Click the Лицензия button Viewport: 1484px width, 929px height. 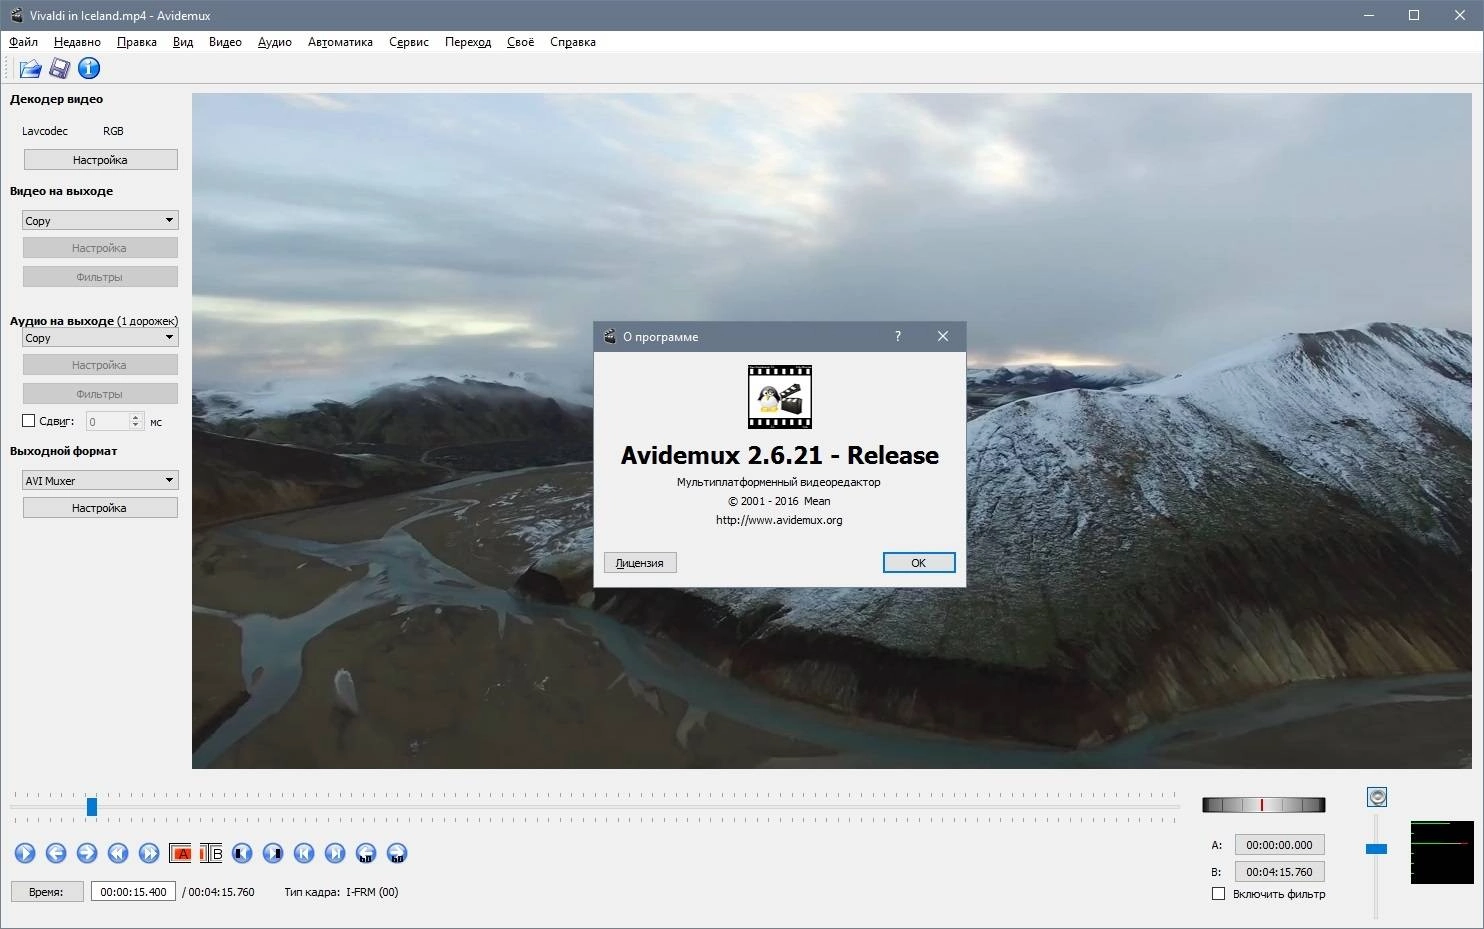640,563
